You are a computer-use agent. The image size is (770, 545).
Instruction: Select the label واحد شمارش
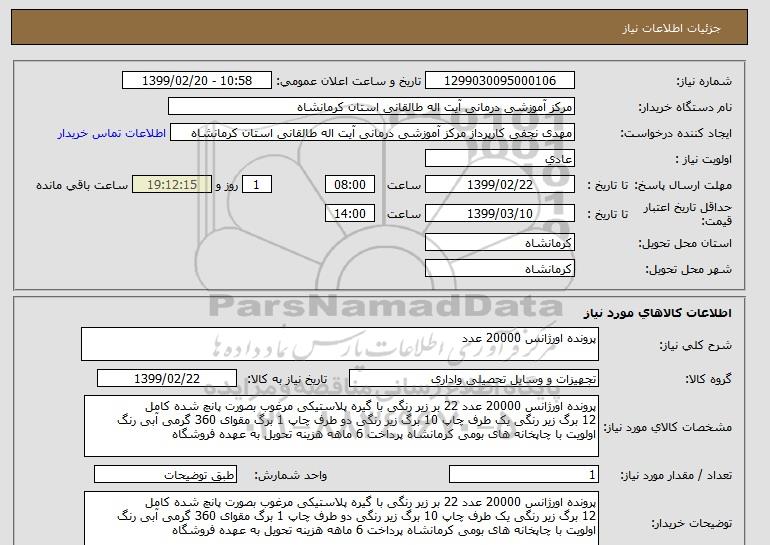click(291, 475)
